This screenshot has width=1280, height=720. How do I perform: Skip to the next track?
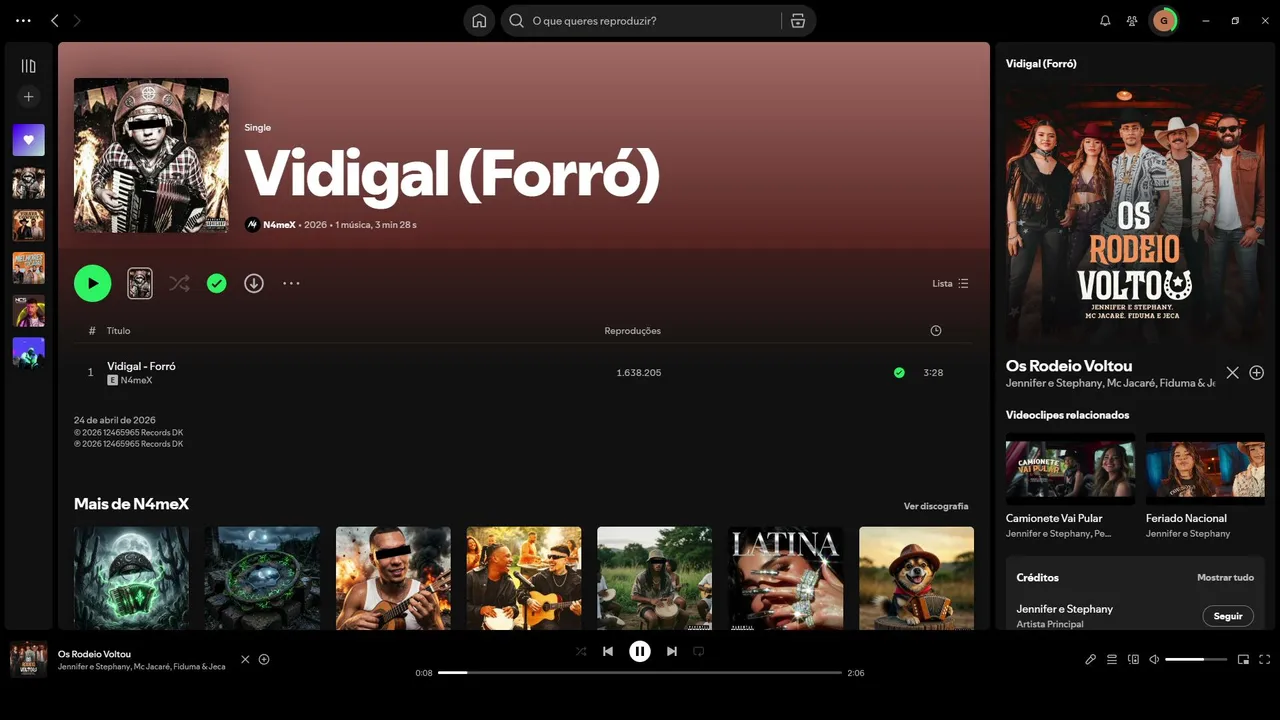[672, 651]
